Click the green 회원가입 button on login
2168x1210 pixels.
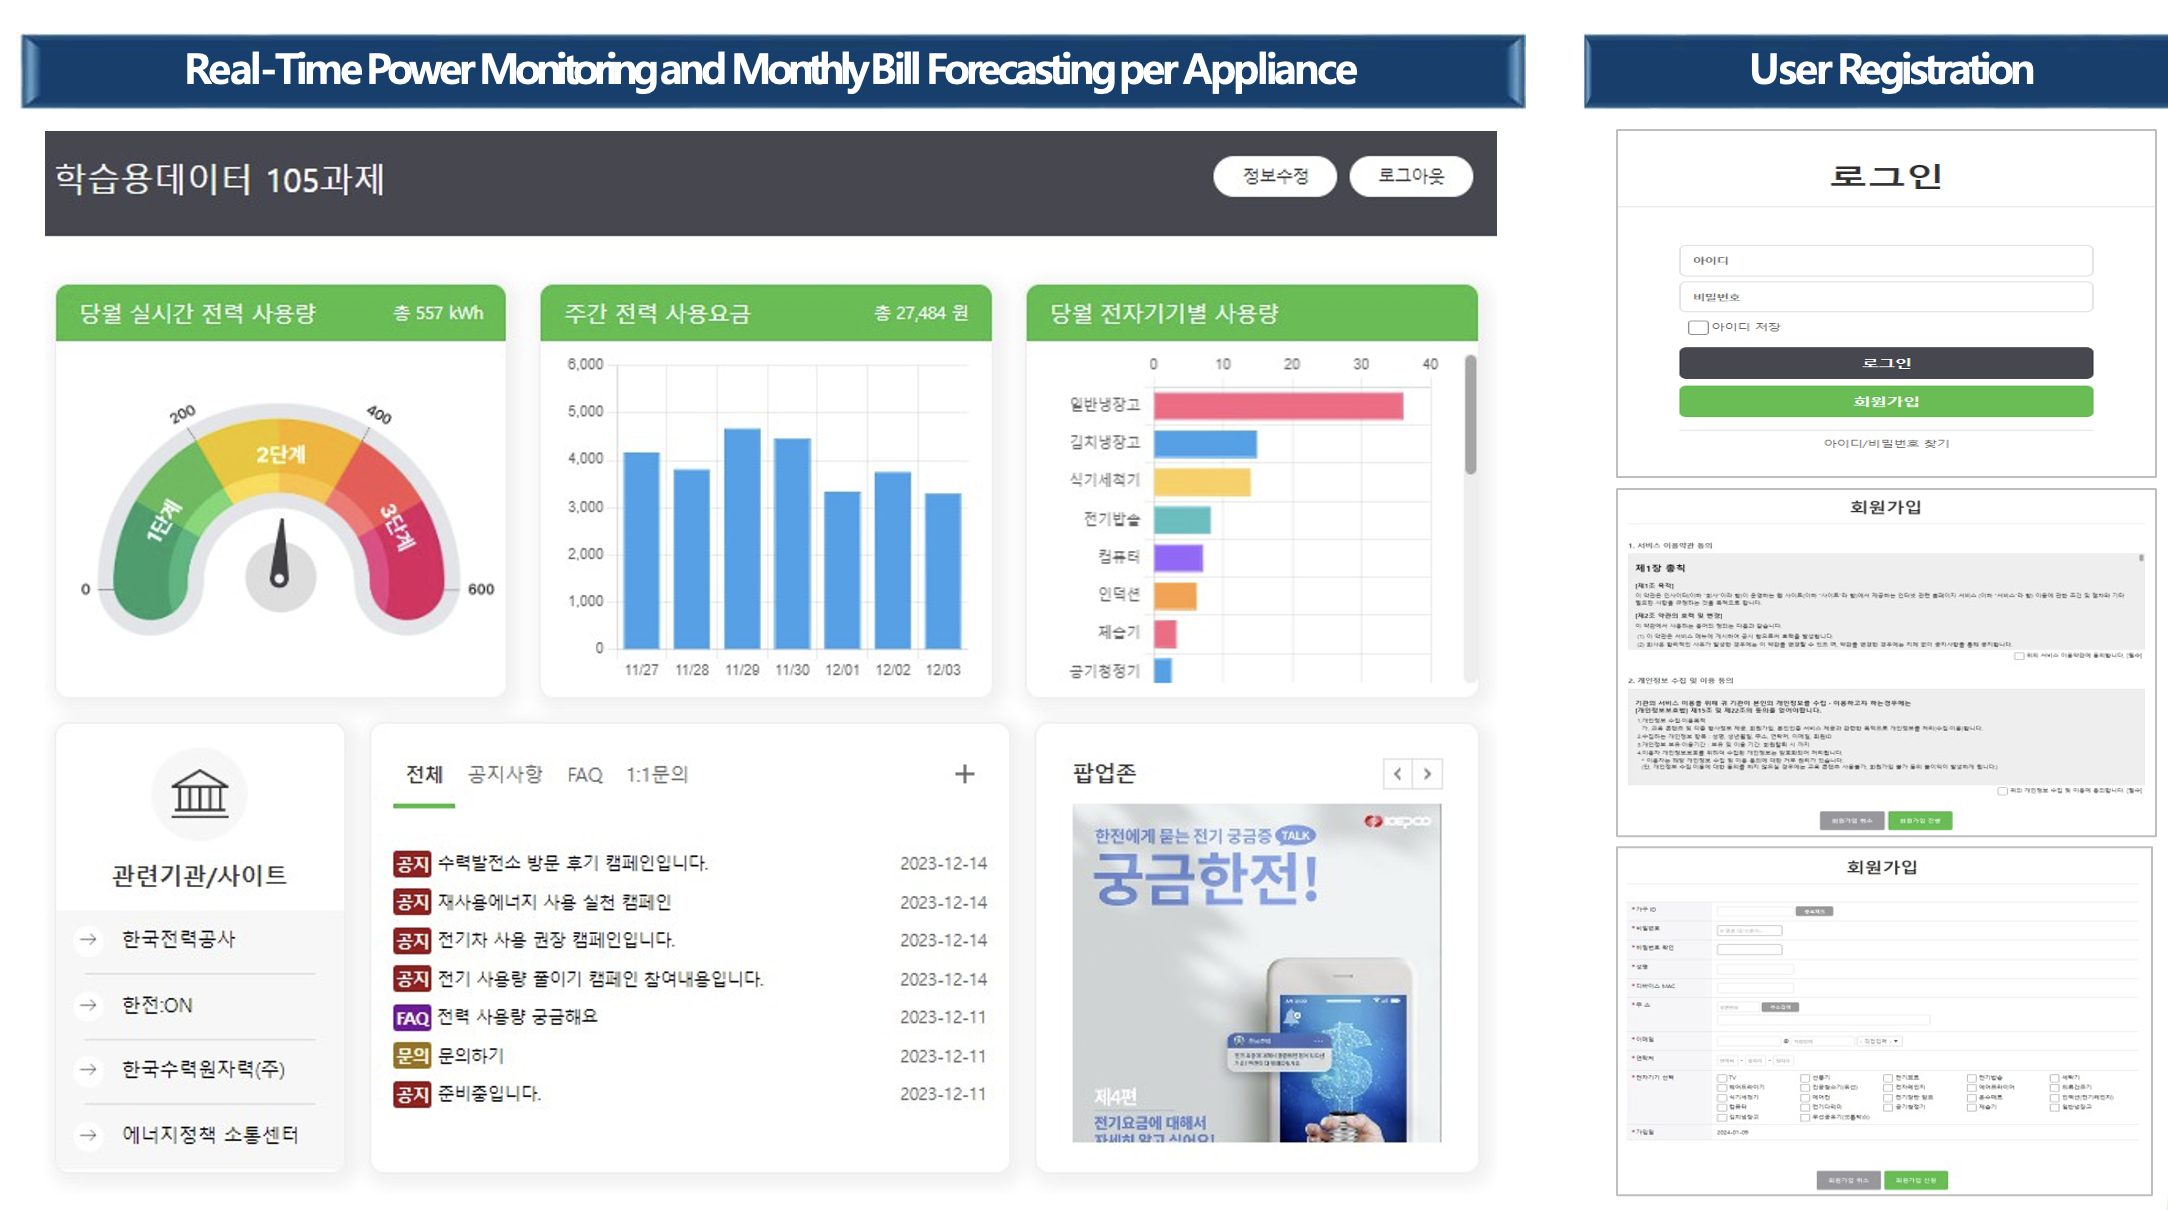coord(1885,402)
